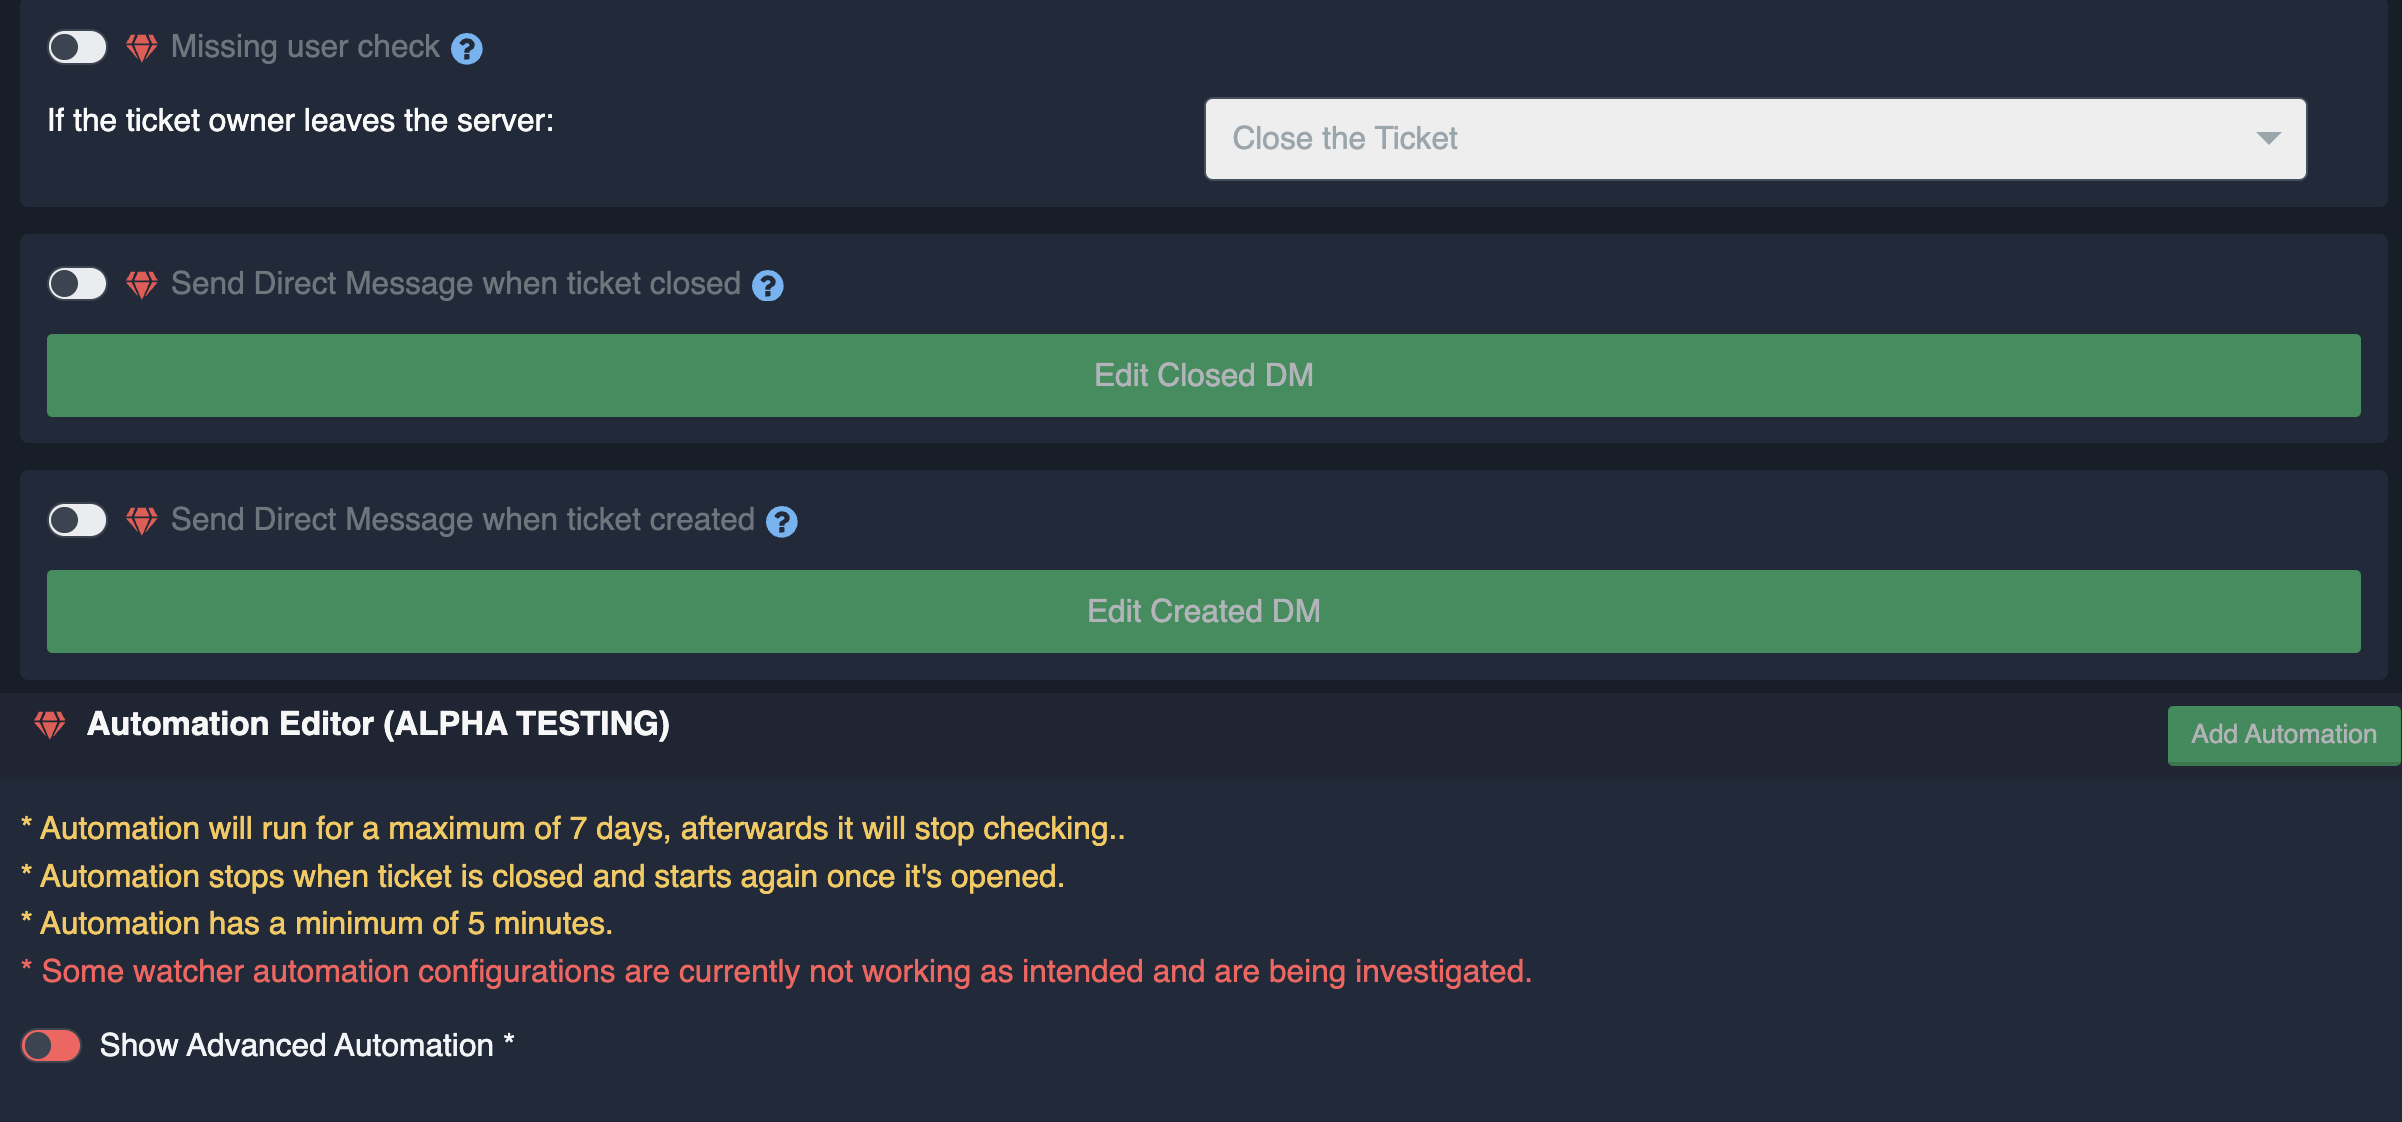Select the Automation Editor section header
Viewport: 2402px width, 1122px height.
point(380,722)
